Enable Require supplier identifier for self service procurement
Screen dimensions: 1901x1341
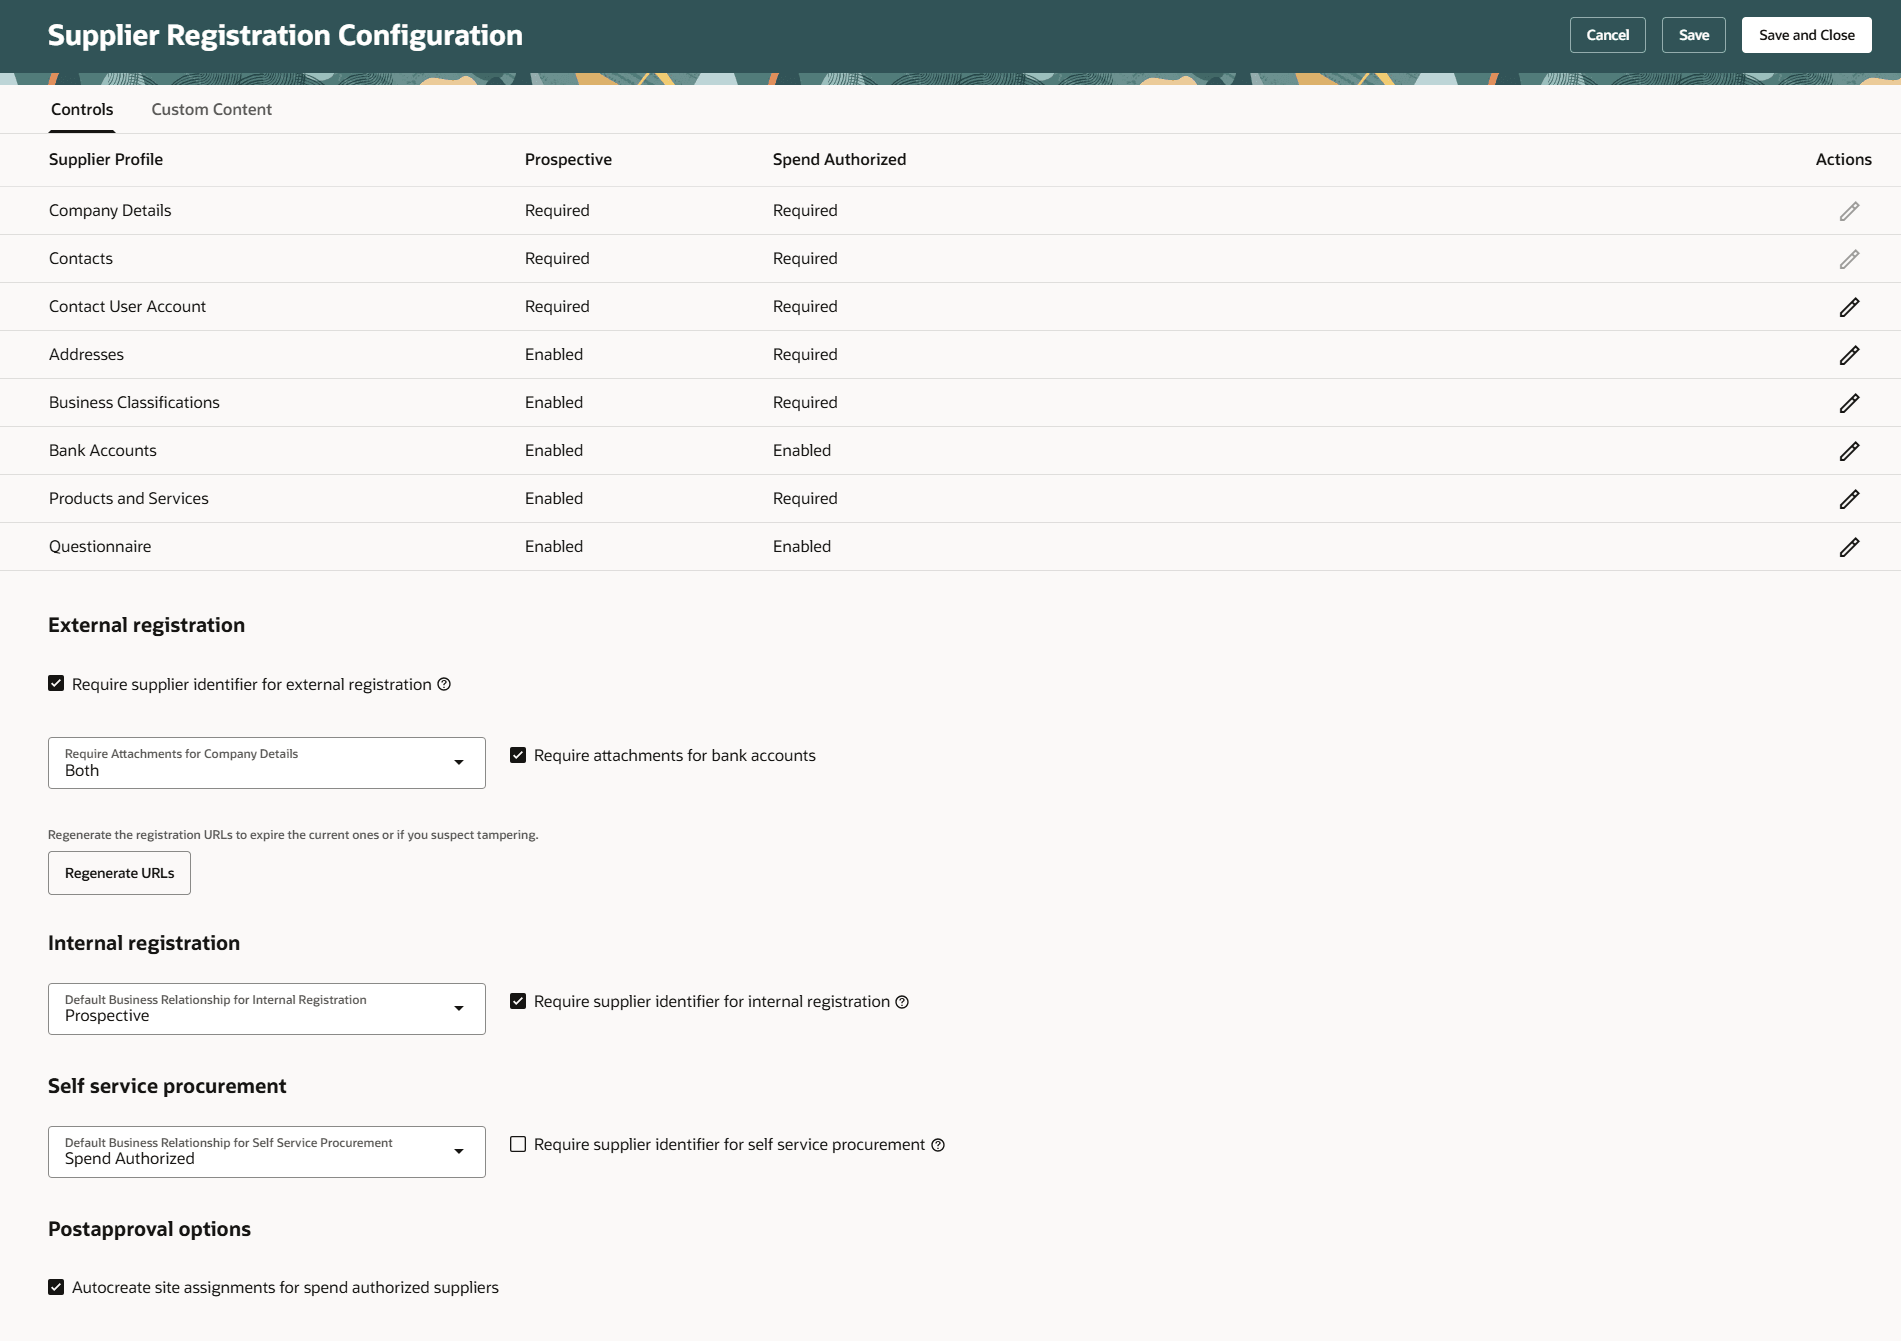(x=518, y=1144)
